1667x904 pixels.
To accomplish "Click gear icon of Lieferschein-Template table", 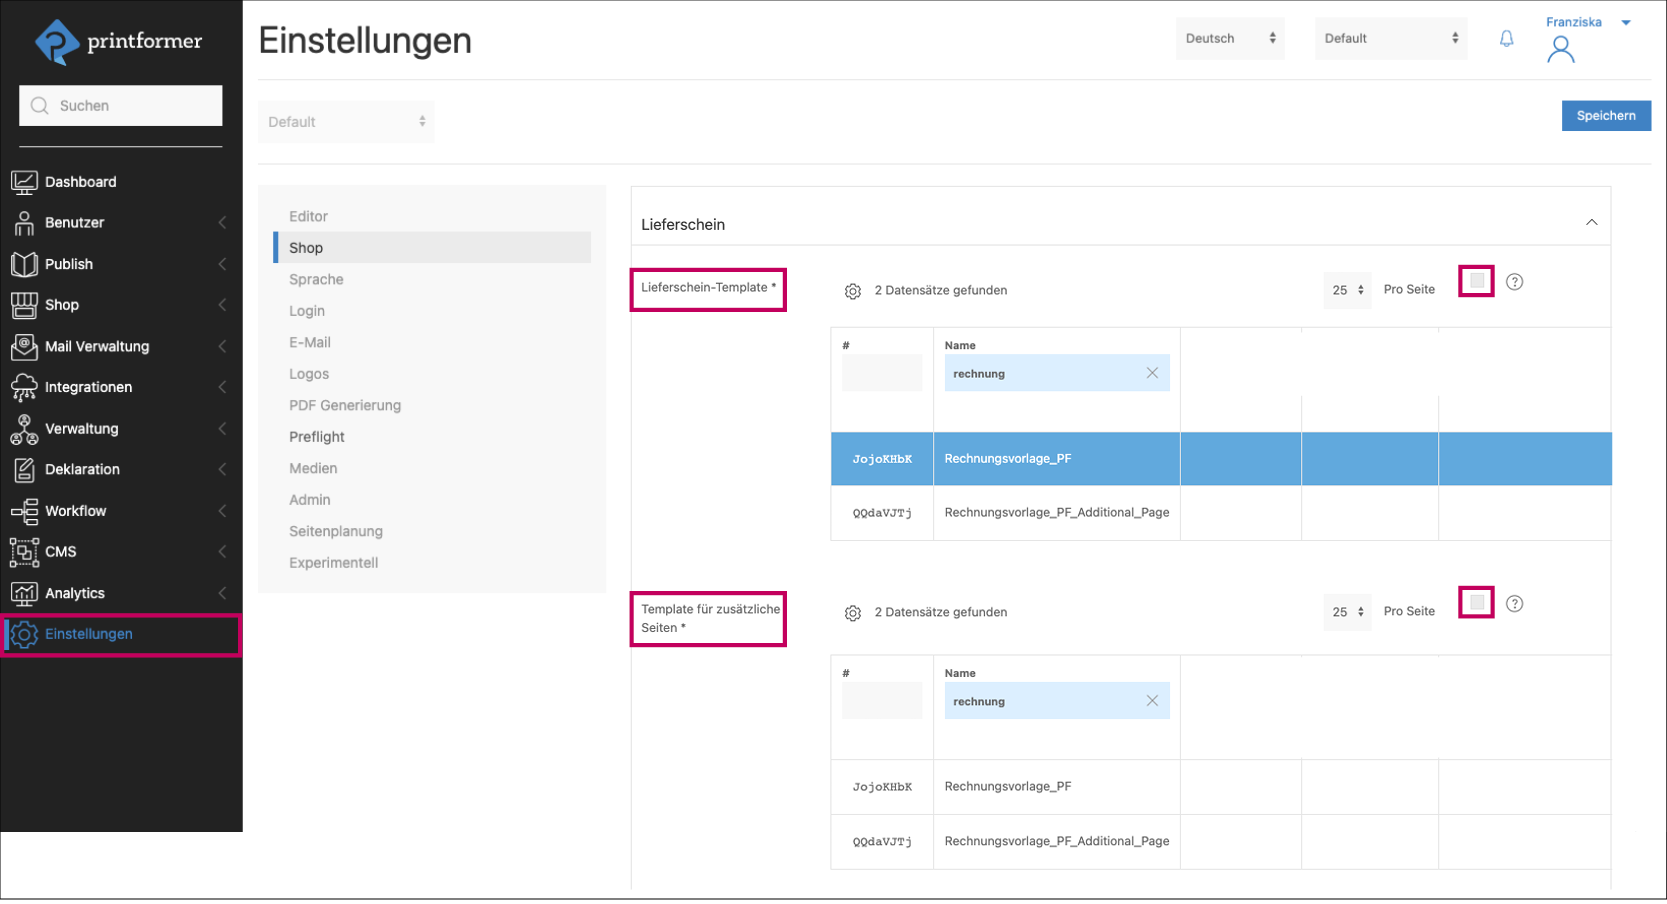I will point(852,291).
